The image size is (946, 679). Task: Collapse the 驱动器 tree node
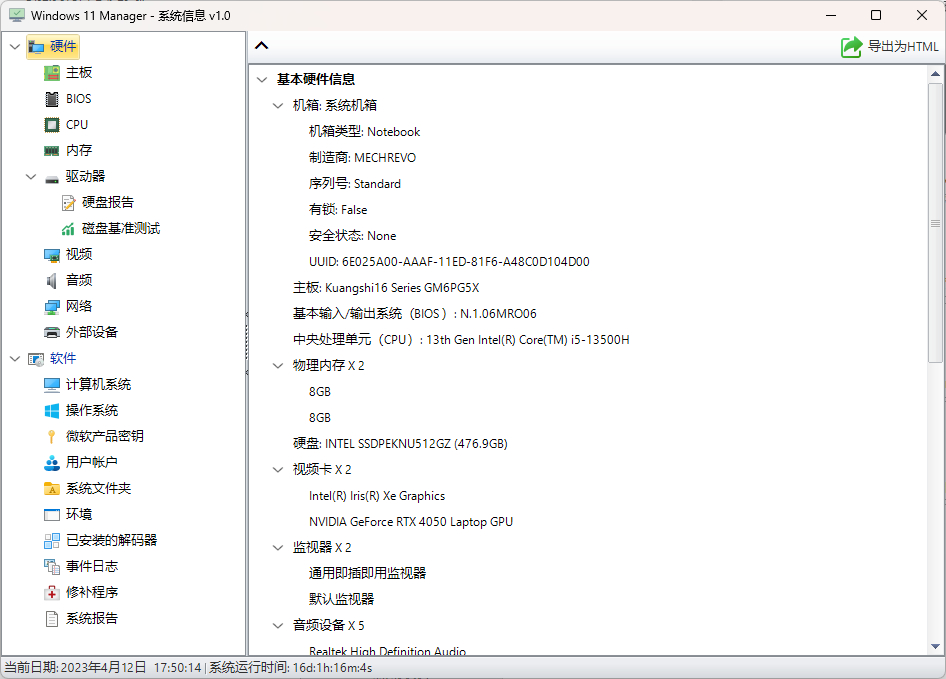pos(31,177)
